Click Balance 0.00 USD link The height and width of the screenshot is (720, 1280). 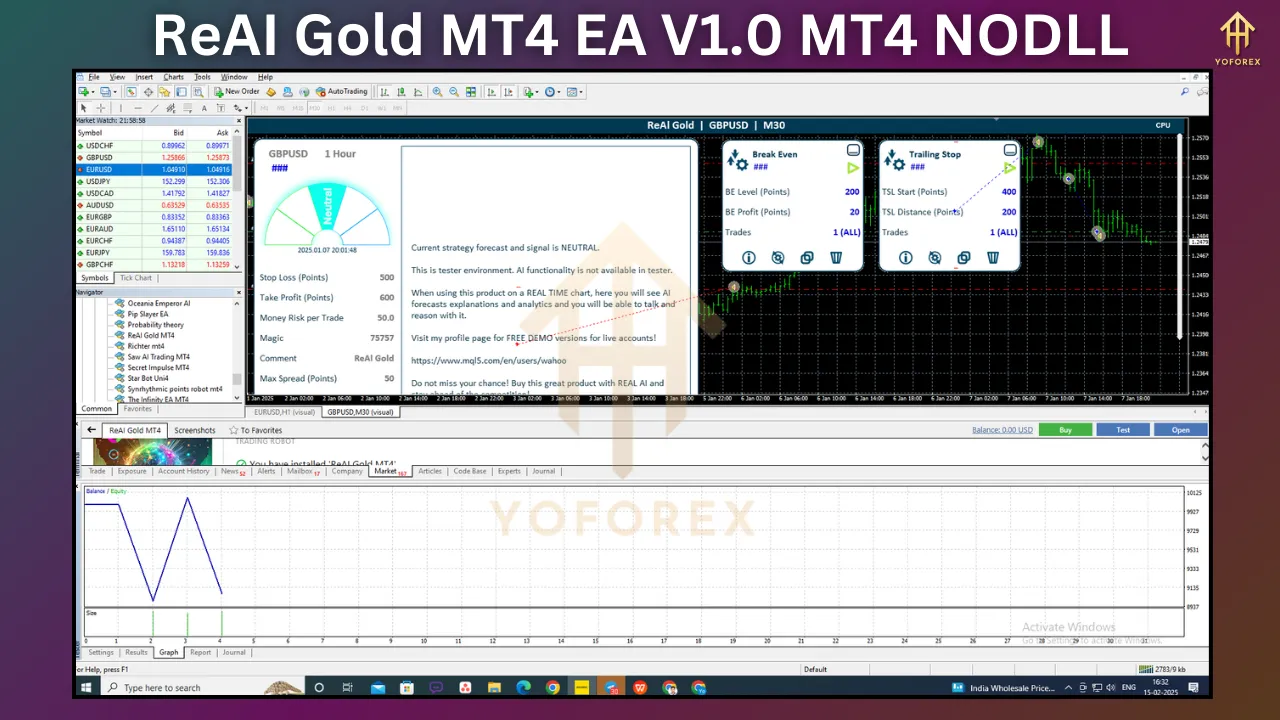point(1002,430)
